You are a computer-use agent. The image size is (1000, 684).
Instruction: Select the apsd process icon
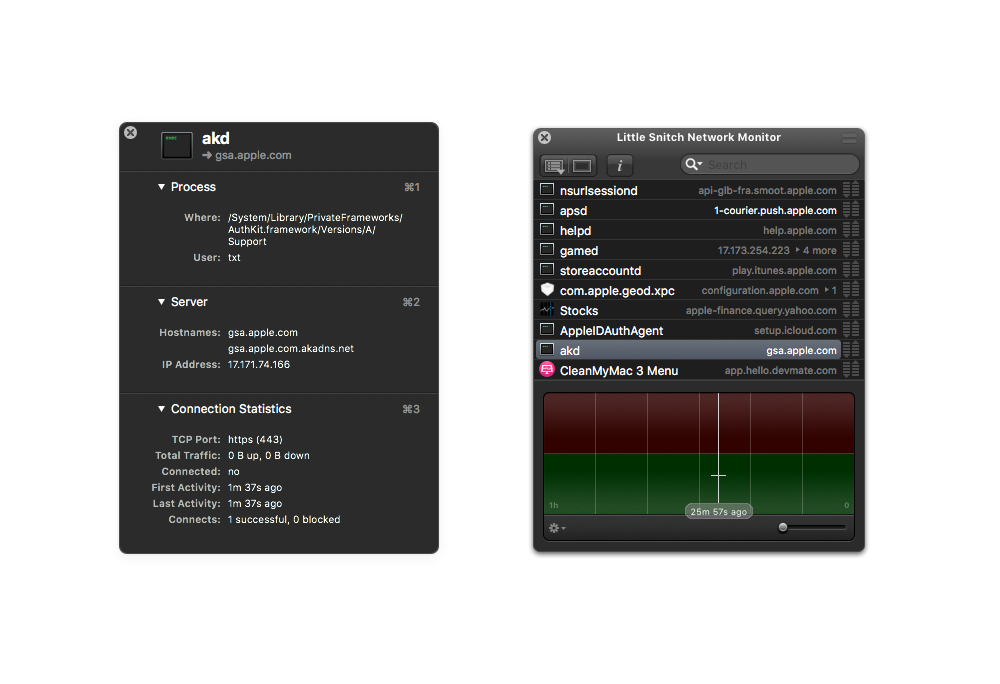click(x=547, y=209)
